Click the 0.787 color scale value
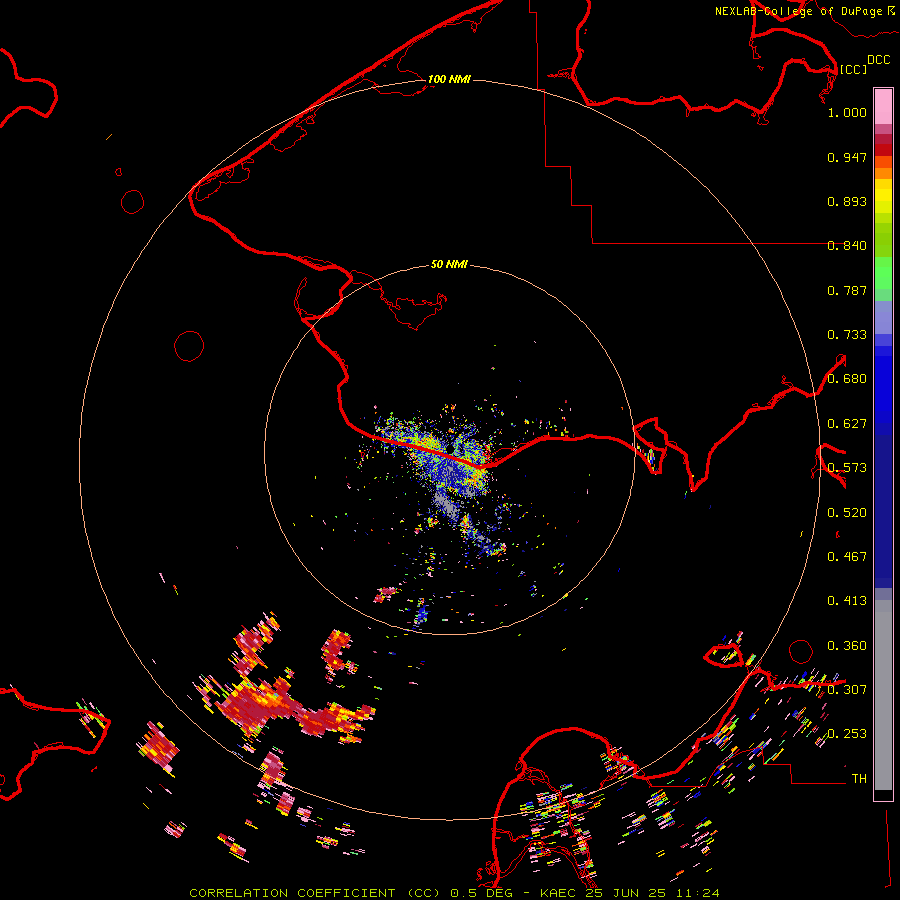900x900 pixels. (847, 290)
